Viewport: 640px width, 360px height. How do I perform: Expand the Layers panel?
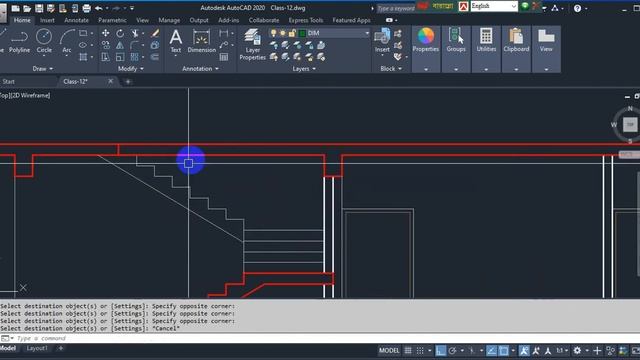coord(304,69)
